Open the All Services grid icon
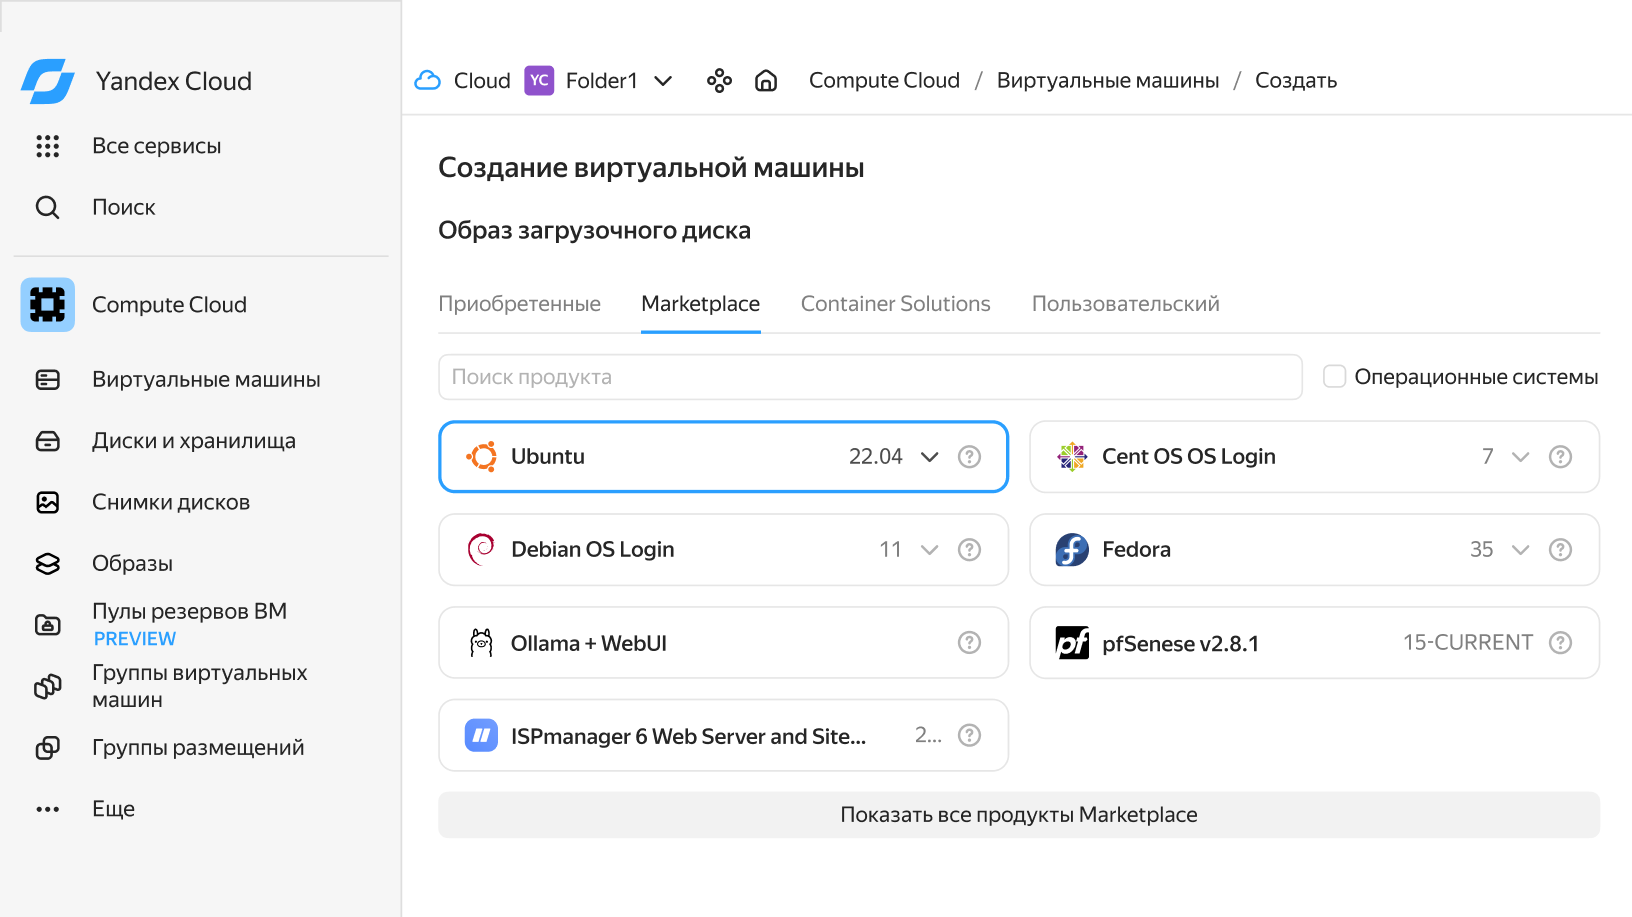Screen dimensions: 1632x917 (x=47, y=146)
